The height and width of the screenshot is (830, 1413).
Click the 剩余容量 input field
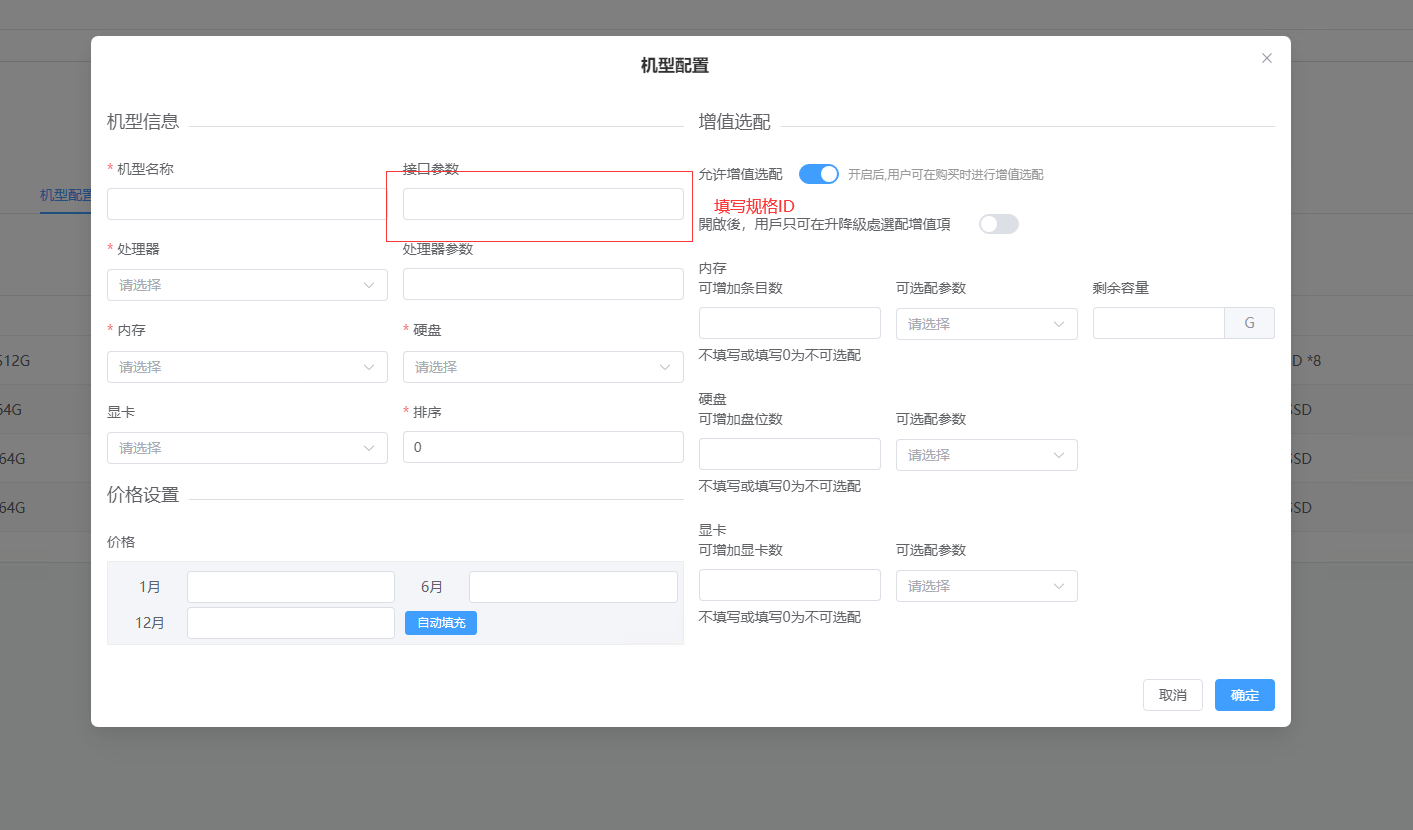(1159, 323)
